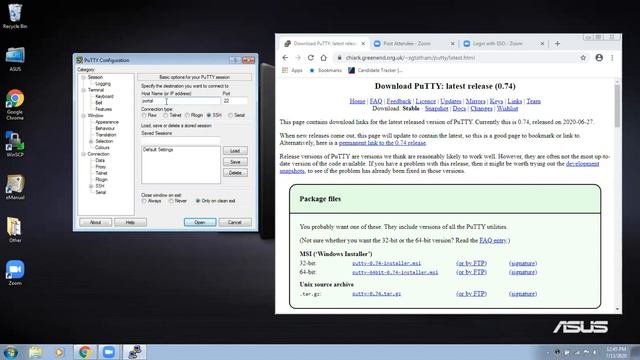Image resolution: width=640 pixels, height=360 pixels.
Task: Close the Download PuTTY tab
Action: click(363, 43)
